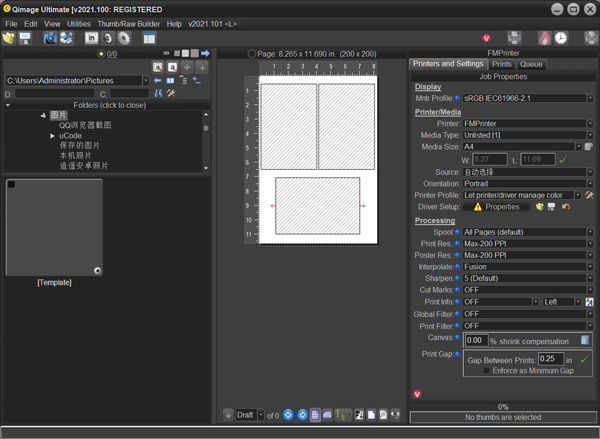Click the camera icon in top toolbar
600x439 pixels.
(49, 38)
